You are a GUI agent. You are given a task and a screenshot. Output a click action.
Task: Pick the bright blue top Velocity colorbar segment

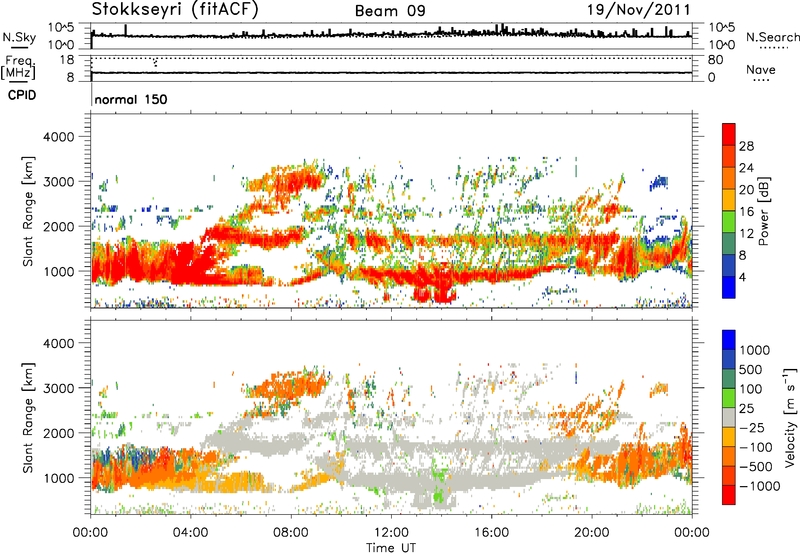729,340
